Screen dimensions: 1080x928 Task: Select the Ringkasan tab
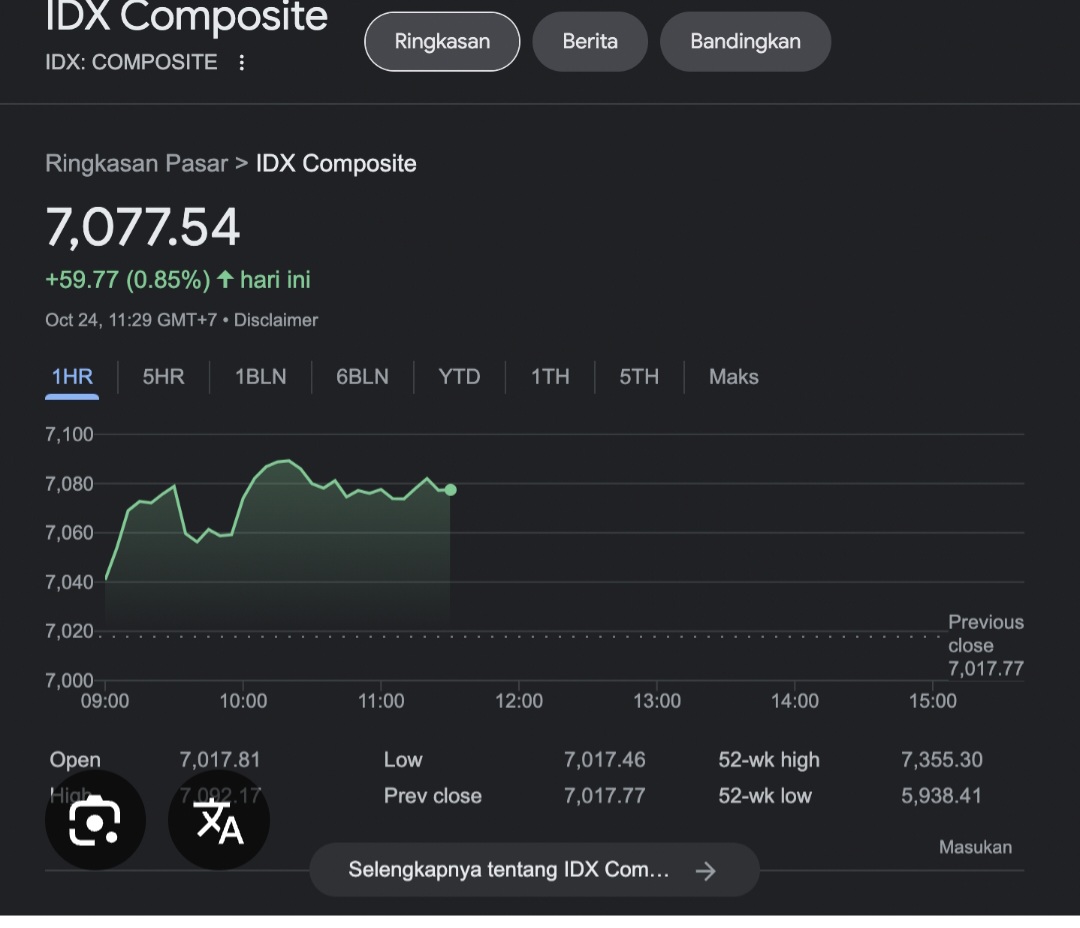442,42
